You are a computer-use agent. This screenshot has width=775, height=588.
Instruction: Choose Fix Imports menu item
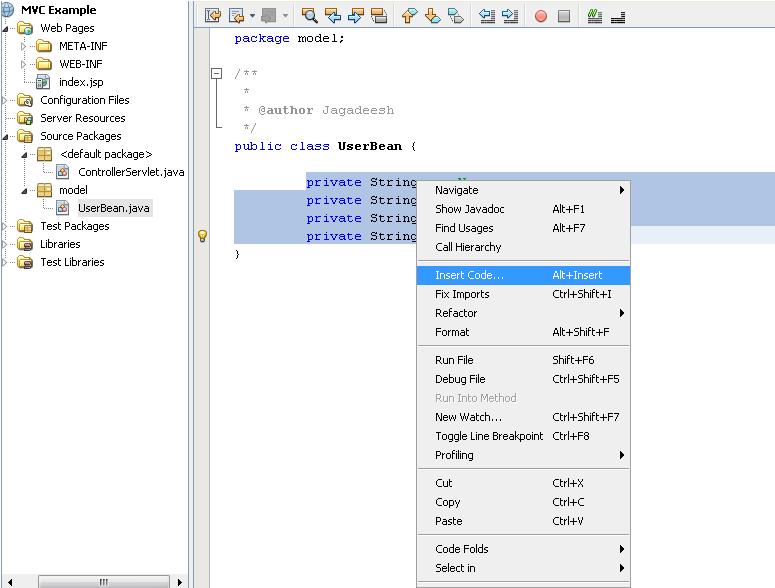523,294
